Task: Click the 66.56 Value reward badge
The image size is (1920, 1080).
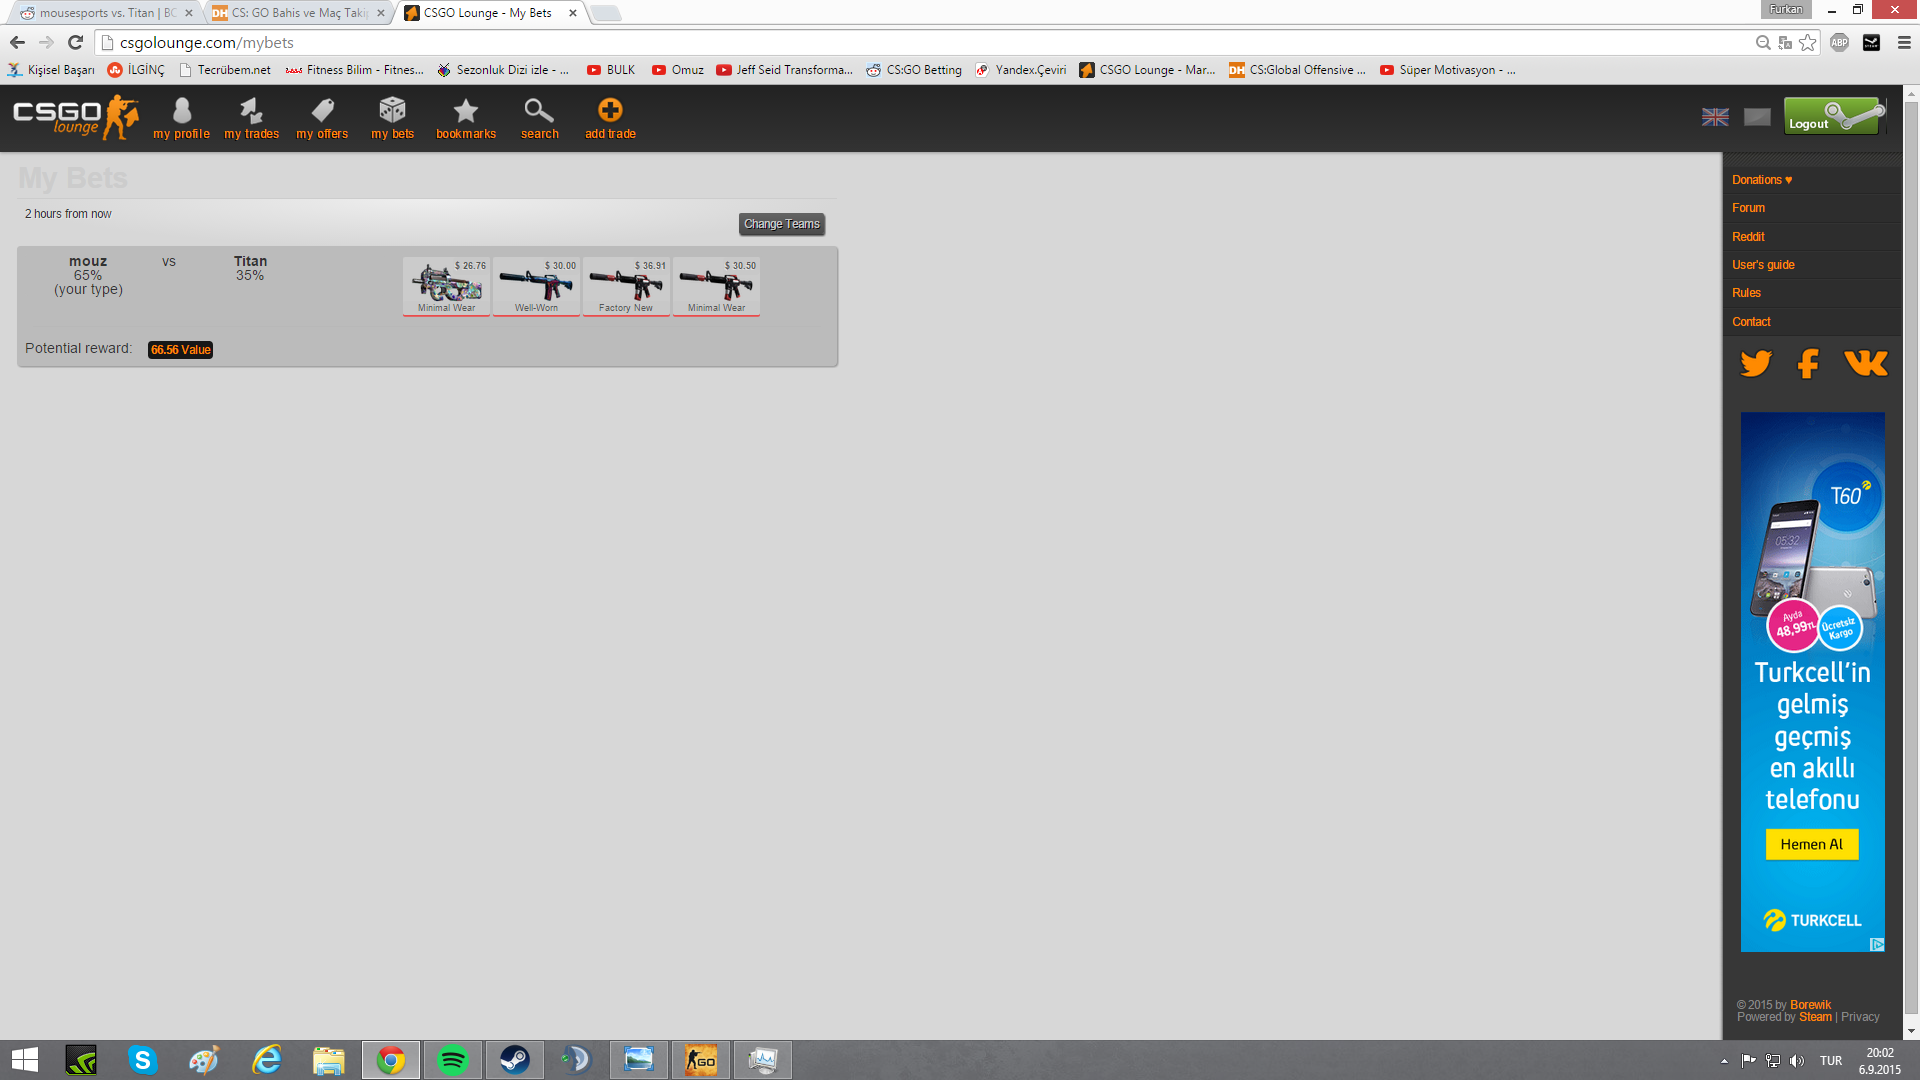Action: pyautogui.click(x=180, y=350)
